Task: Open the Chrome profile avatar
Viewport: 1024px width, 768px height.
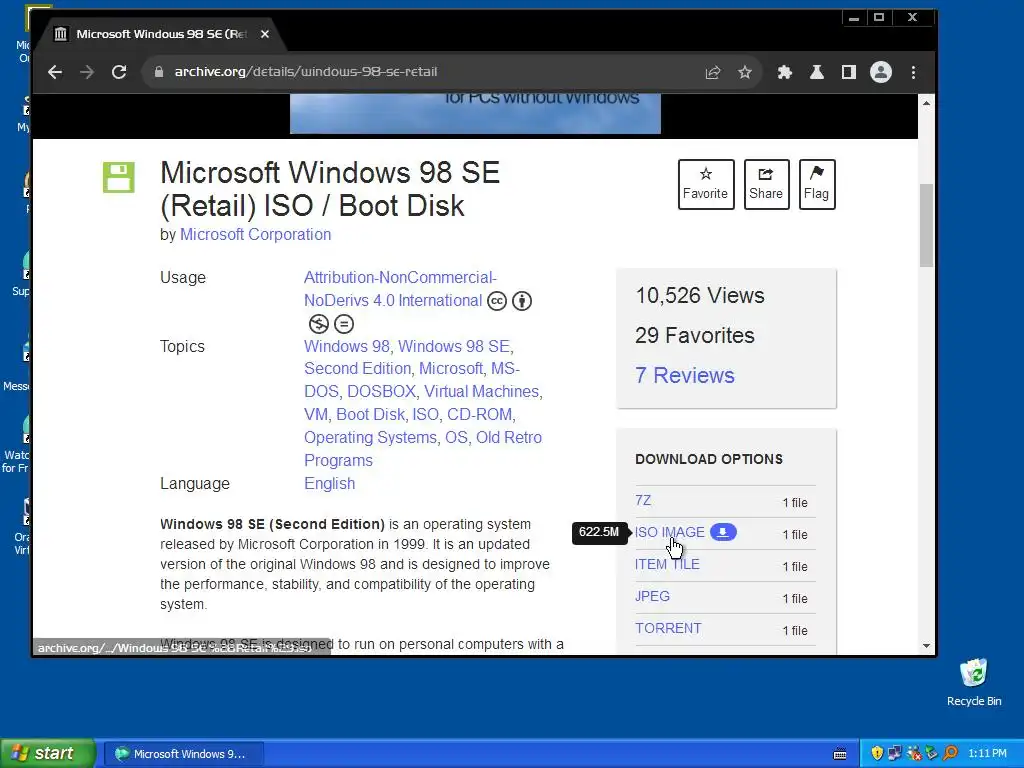Action: pos(881,72)
